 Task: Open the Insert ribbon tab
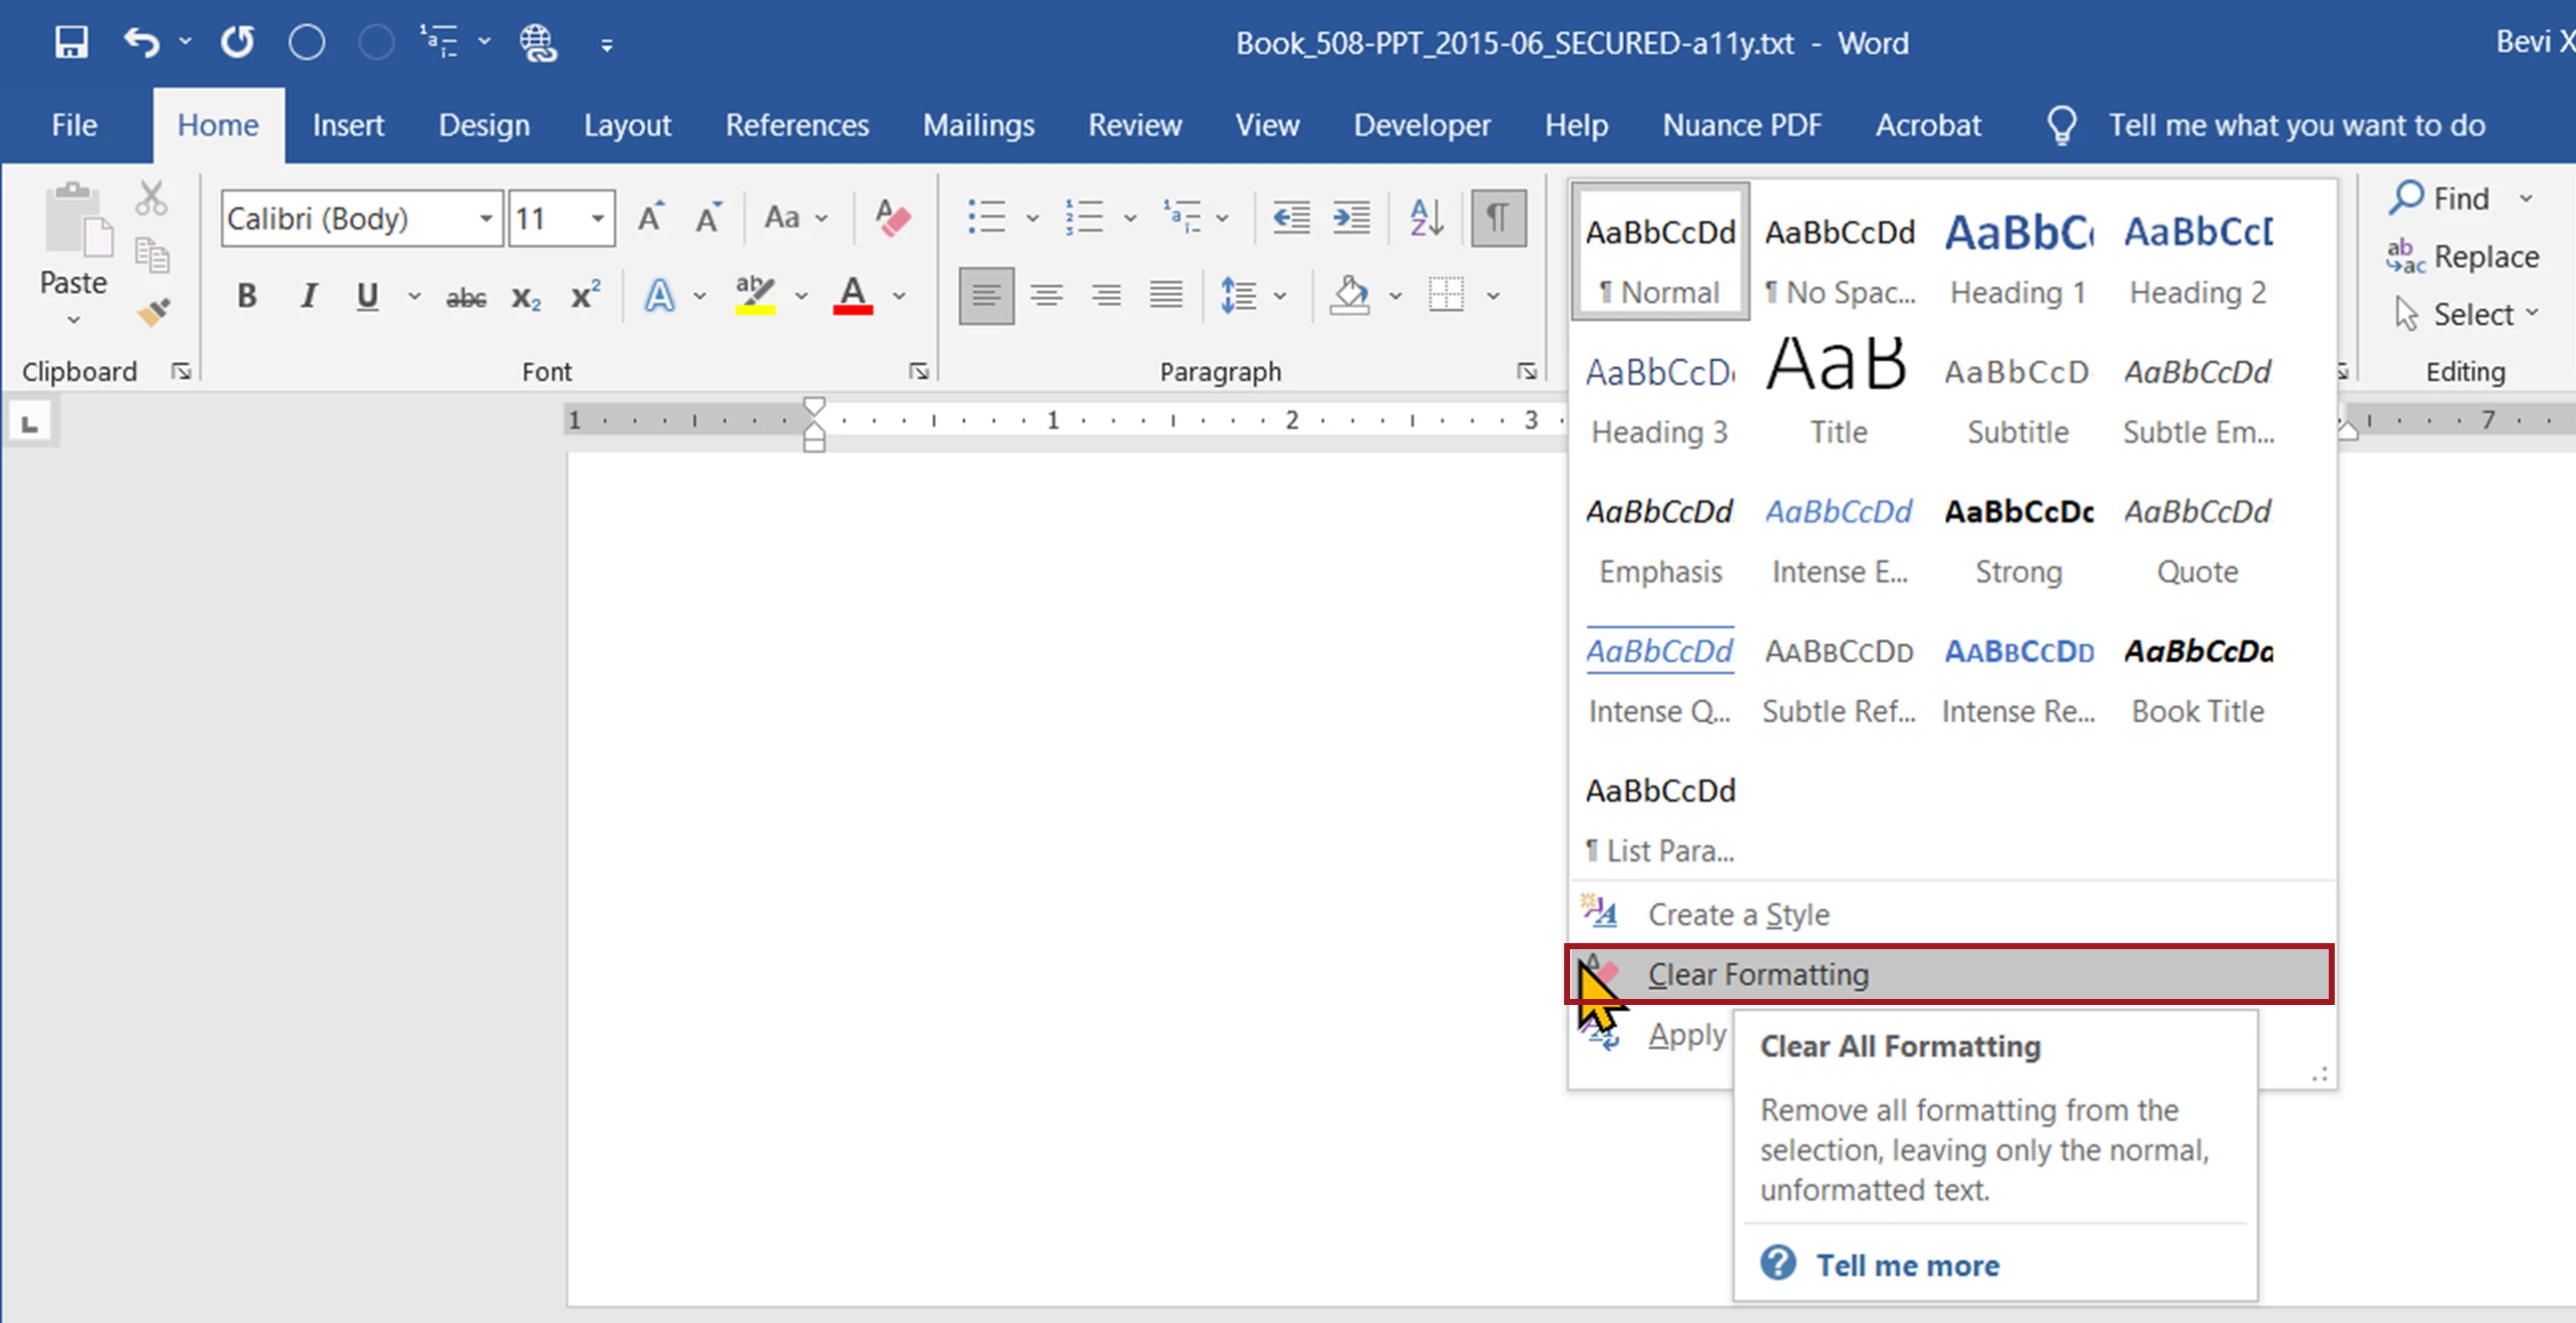pyautogui.click(x=347, y=125)
